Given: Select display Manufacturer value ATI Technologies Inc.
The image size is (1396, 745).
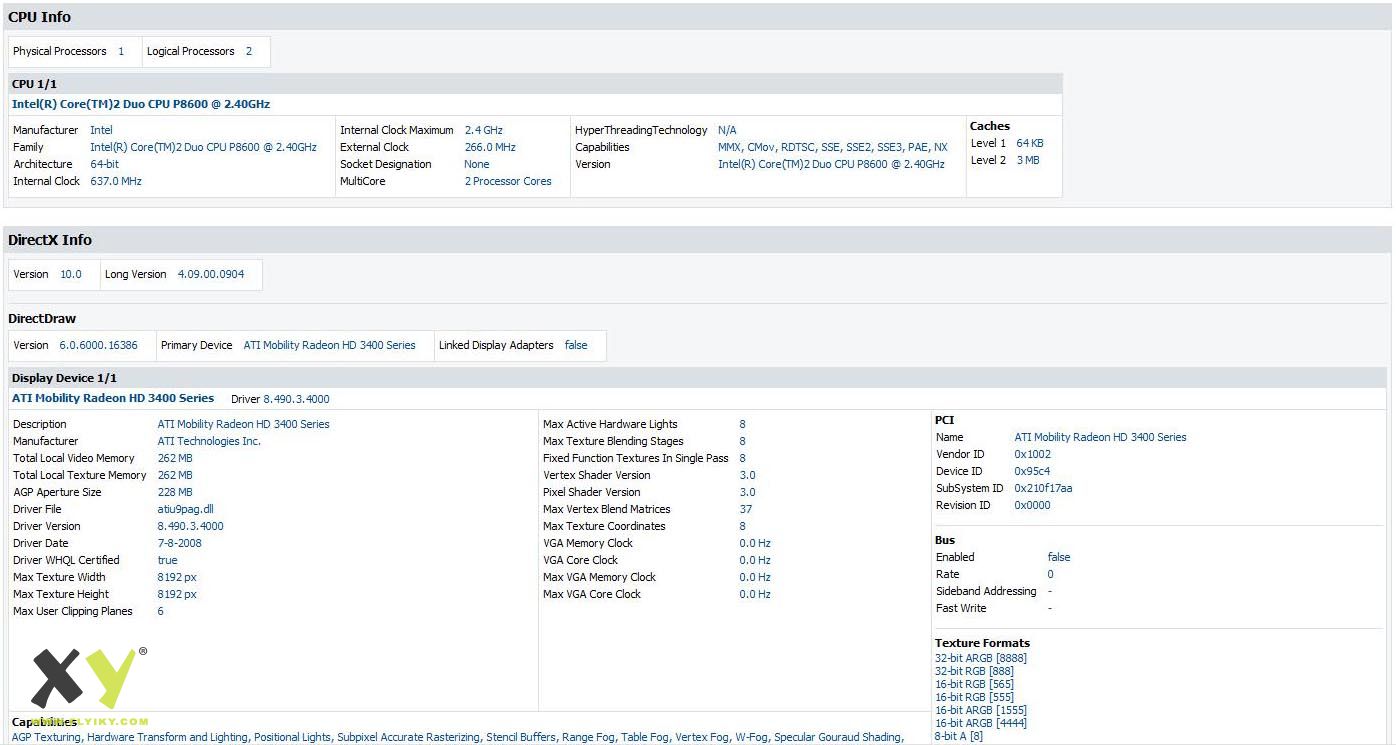Looking at the screenshot, I should pyautogui.click(x=209, y=441).
